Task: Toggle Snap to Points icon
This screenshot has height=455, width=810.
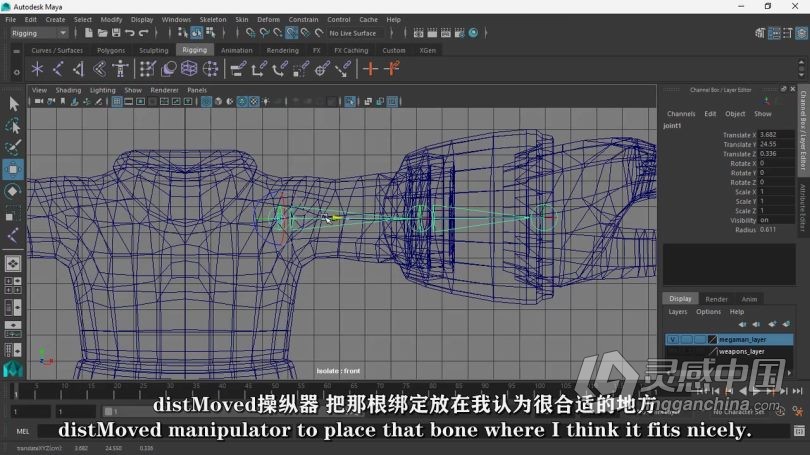Action: click(278, 33)
